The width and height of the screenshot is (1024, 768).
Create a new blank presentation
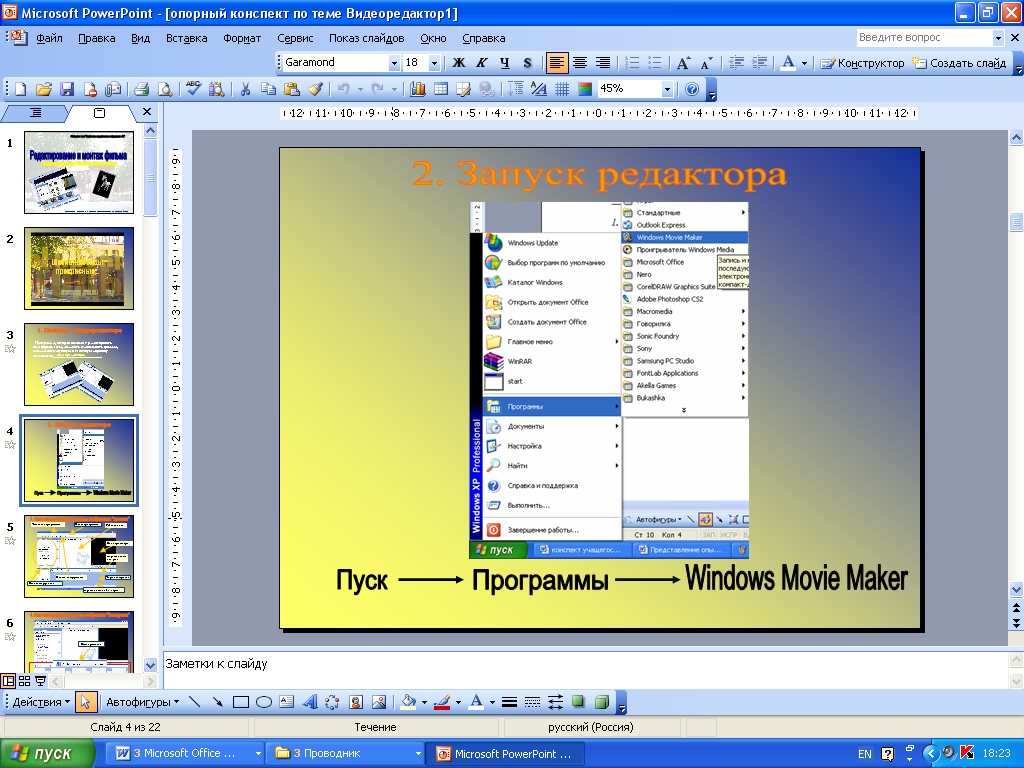click(20, 89)
